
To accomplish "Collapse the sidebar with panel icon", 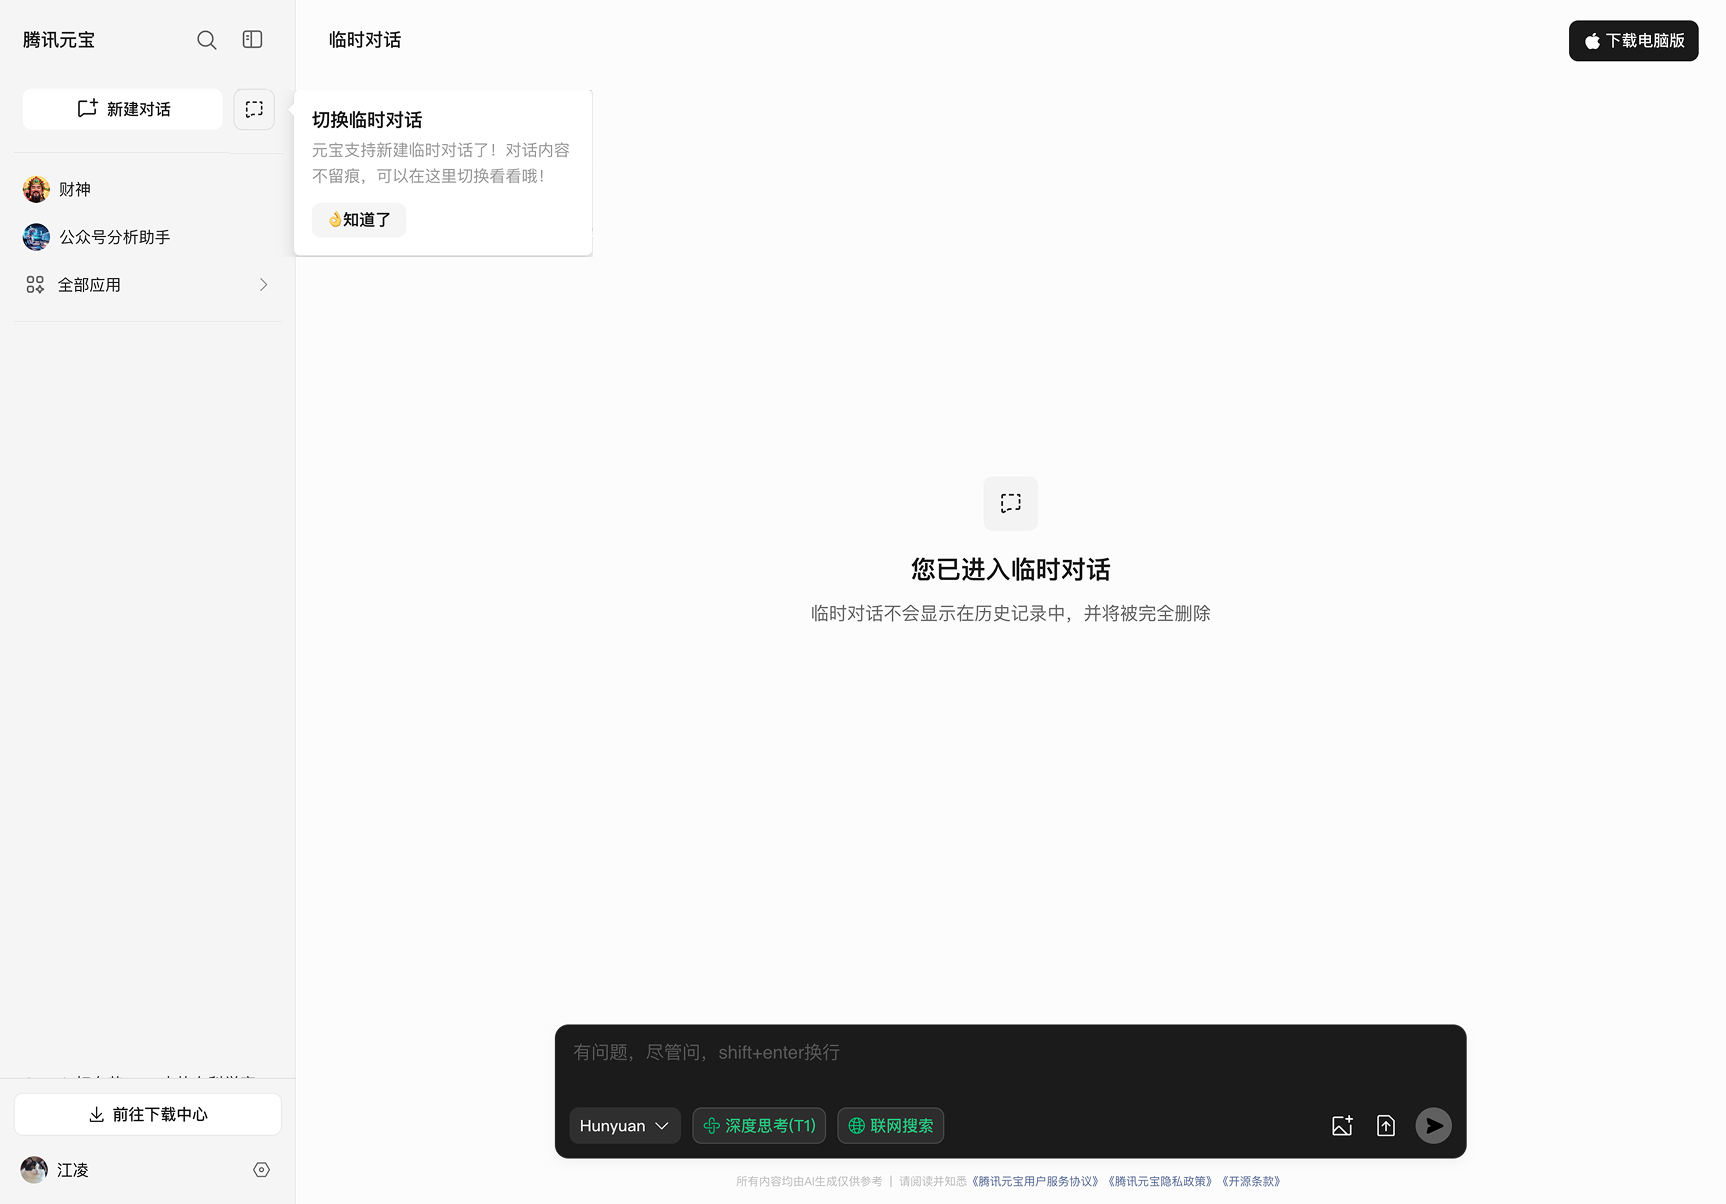I will tap(252, 40).
